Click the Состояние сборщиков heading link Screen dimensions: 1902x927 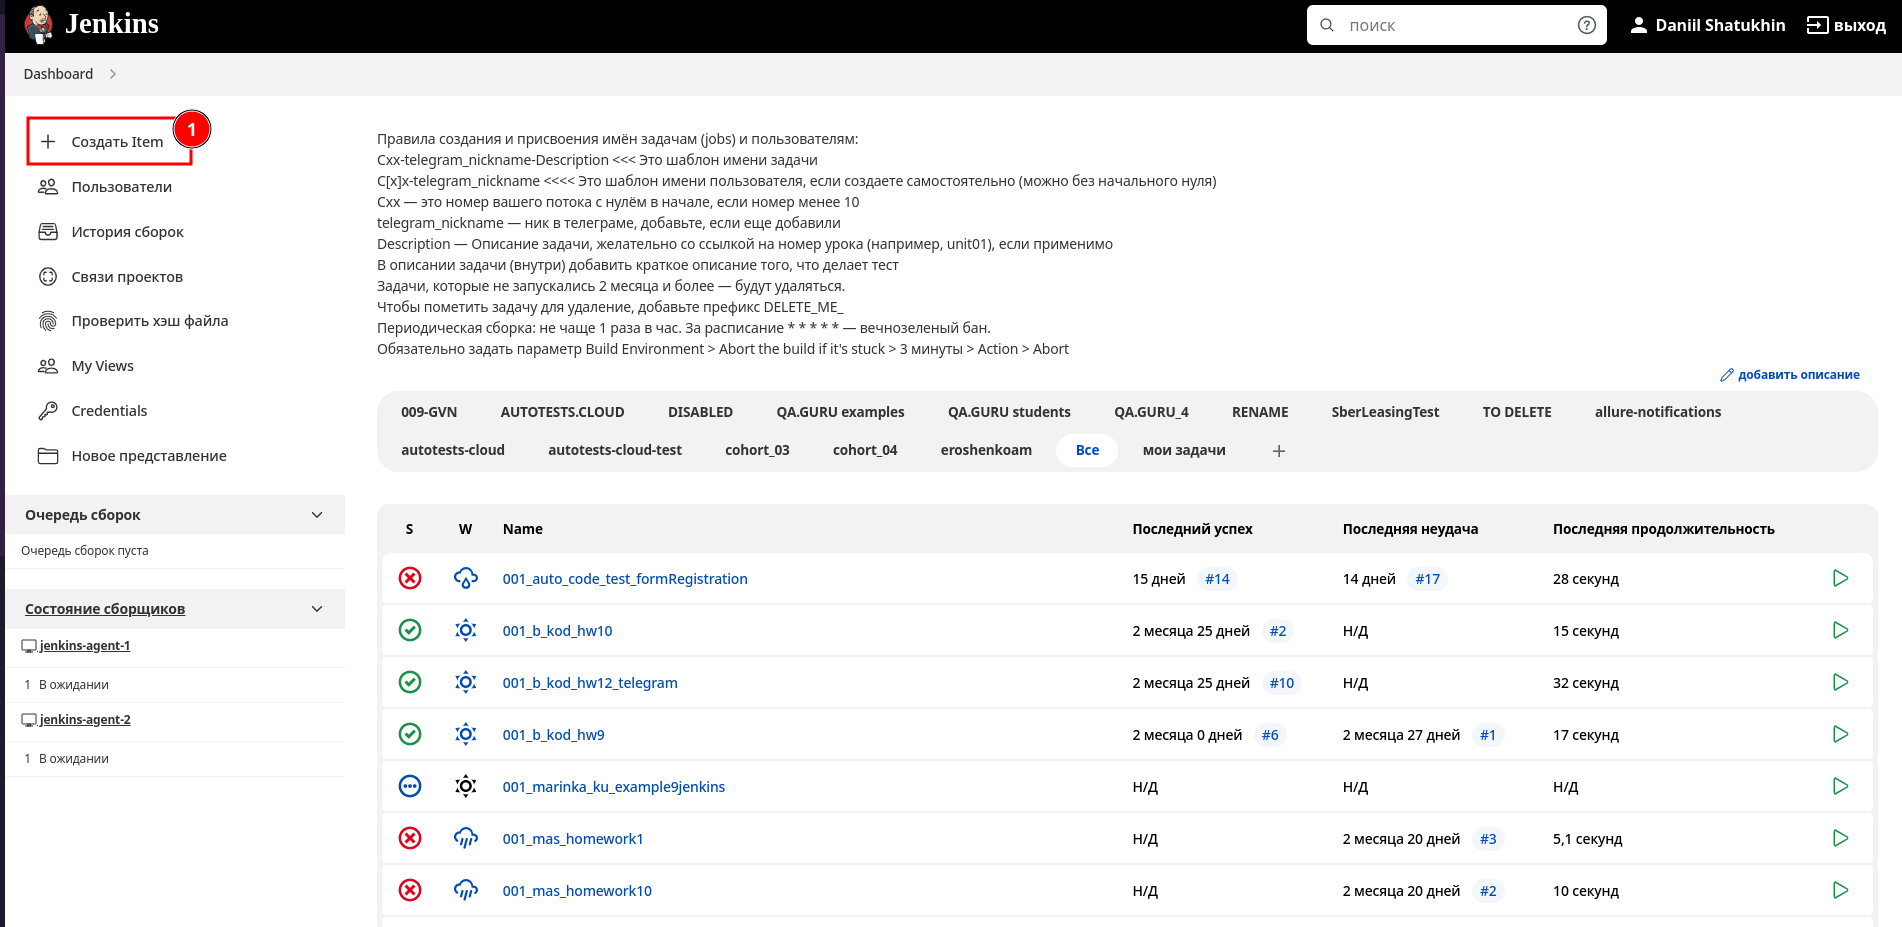click(105, 609)
